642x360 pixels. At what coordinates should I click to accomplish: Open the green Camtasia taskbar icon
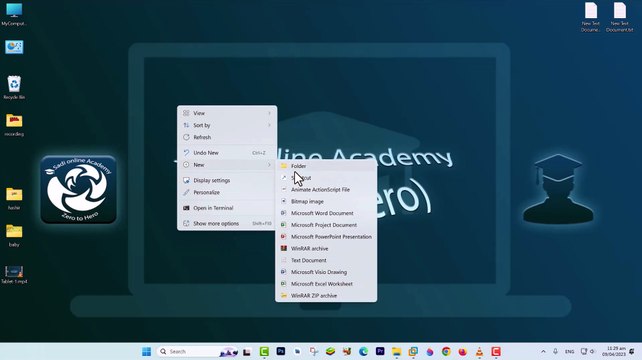click(x=264, y=351)
